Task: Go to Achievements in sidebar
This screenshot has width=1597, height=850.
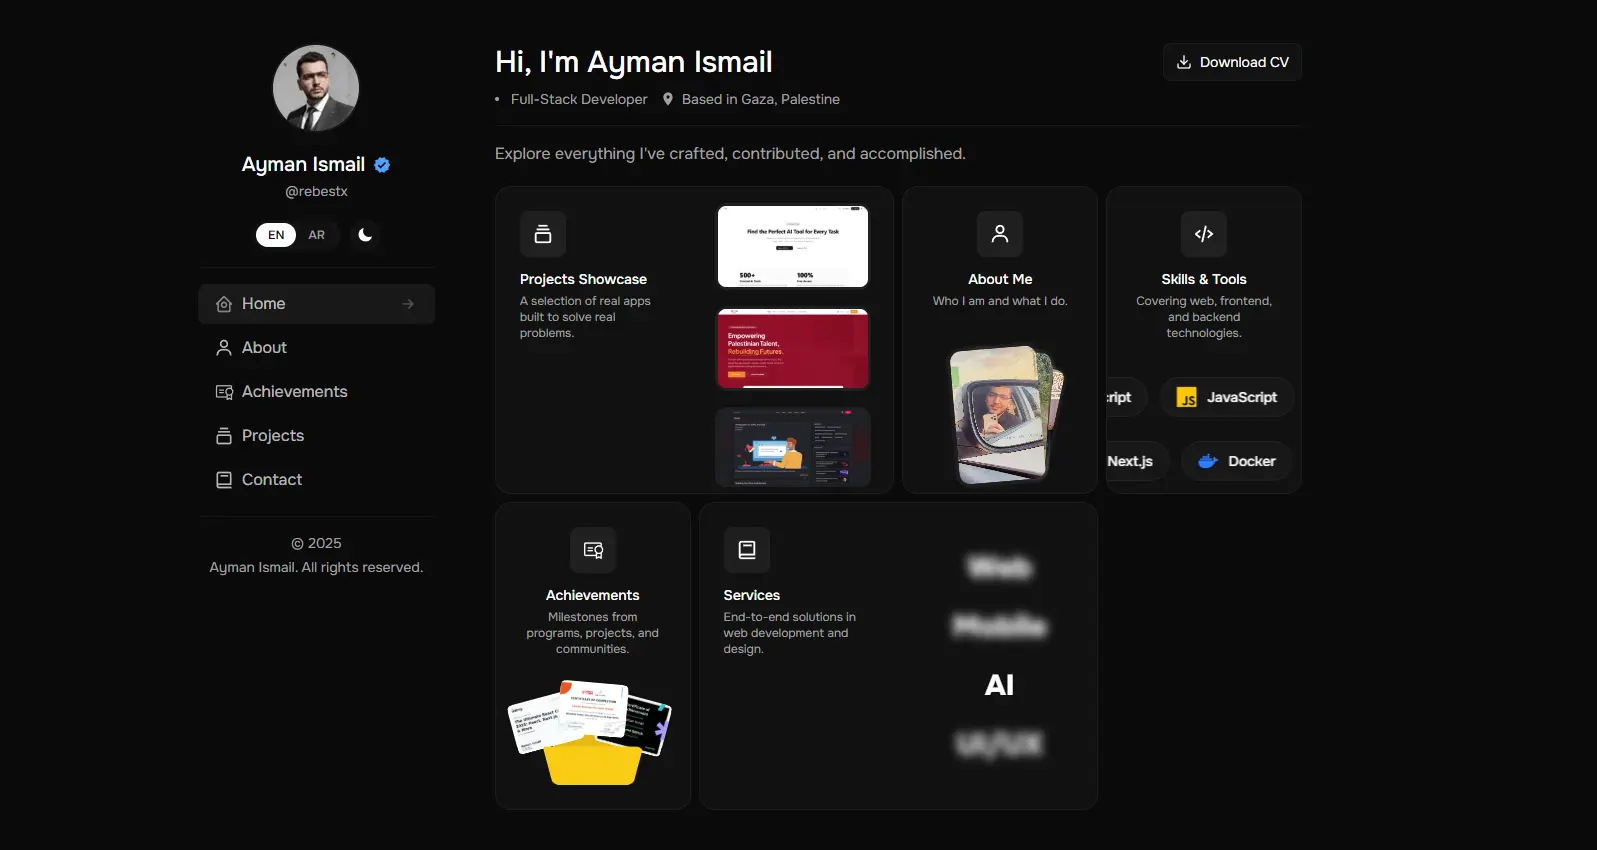Action: (x=294, y=392)
